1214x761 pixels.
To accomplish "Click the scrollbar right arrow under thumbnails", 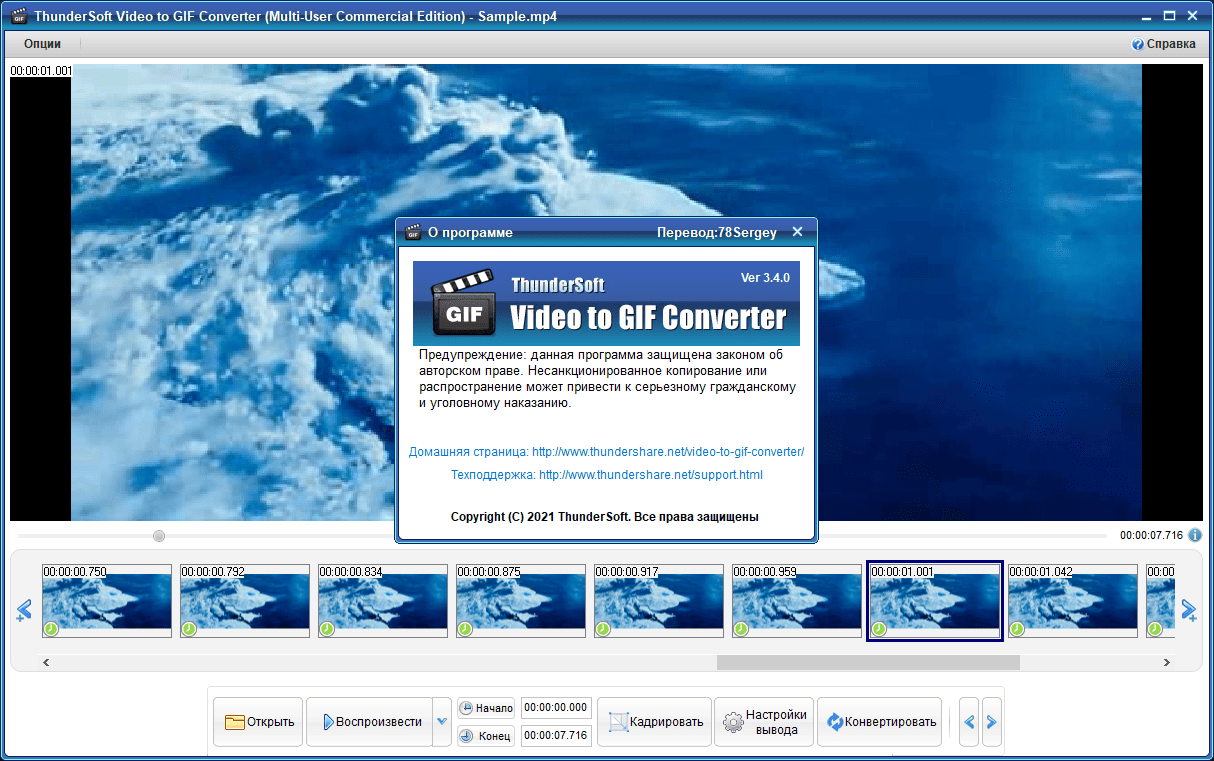I will point(1166,662).
